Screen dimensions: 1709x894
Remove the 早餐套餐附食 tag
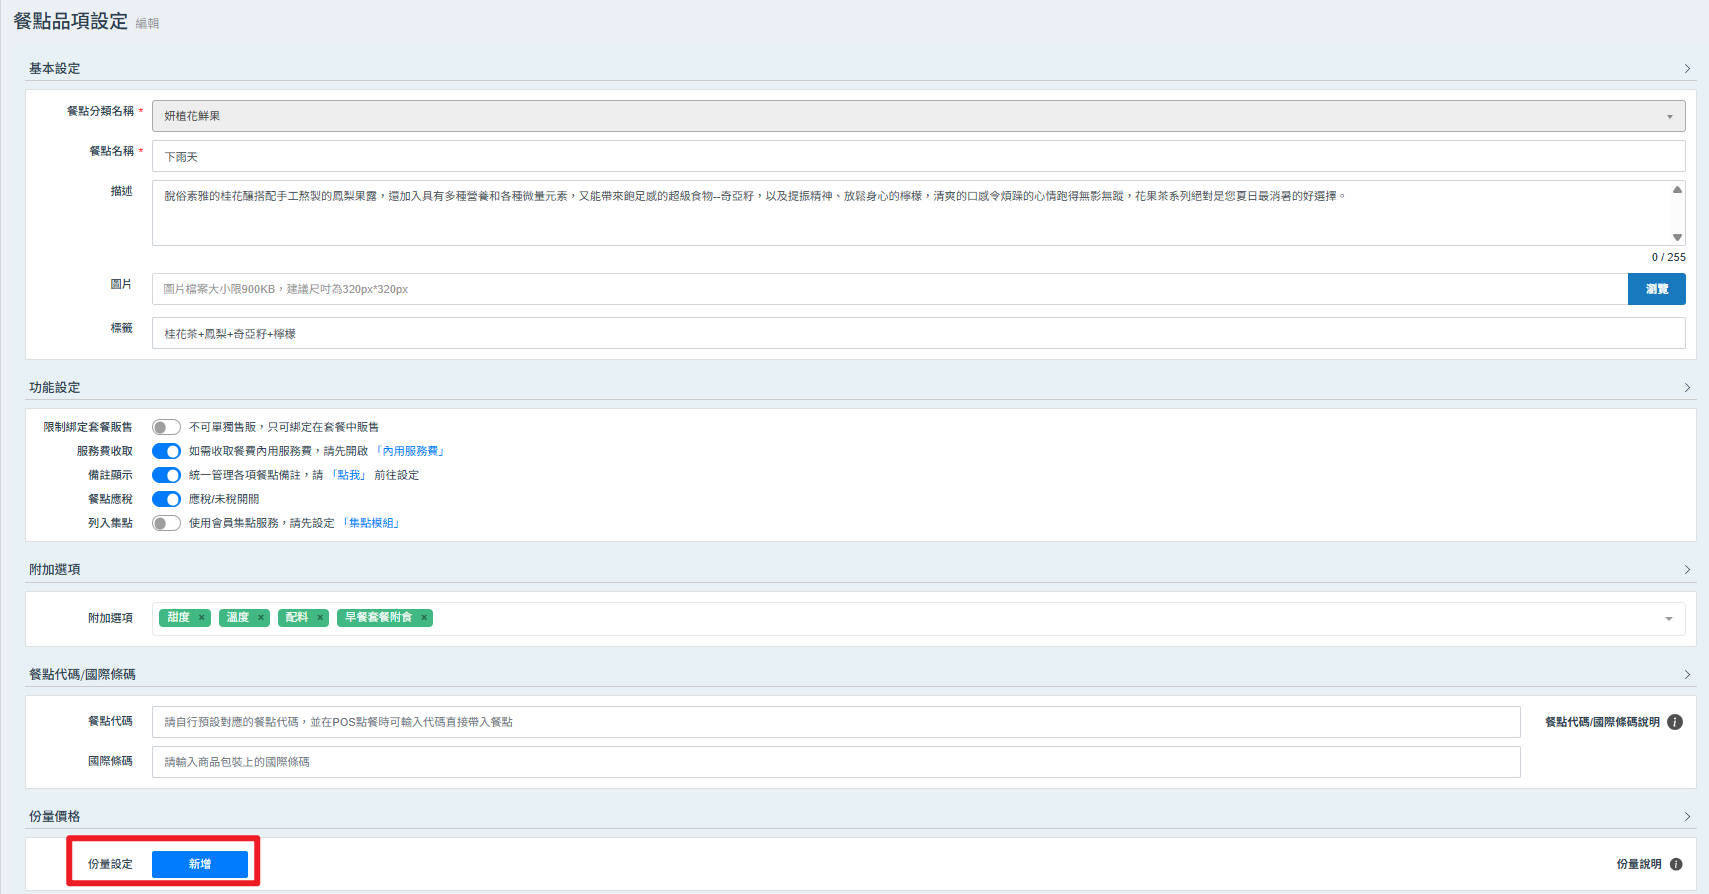pos(424,618)
